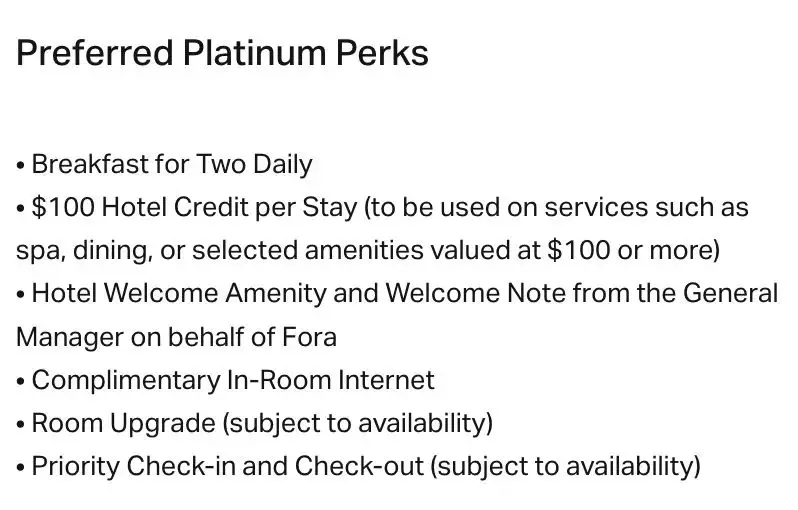This screenshot has width=798, height=510.
Task: Click "(to be used on services such as" text
Action: 556,208
